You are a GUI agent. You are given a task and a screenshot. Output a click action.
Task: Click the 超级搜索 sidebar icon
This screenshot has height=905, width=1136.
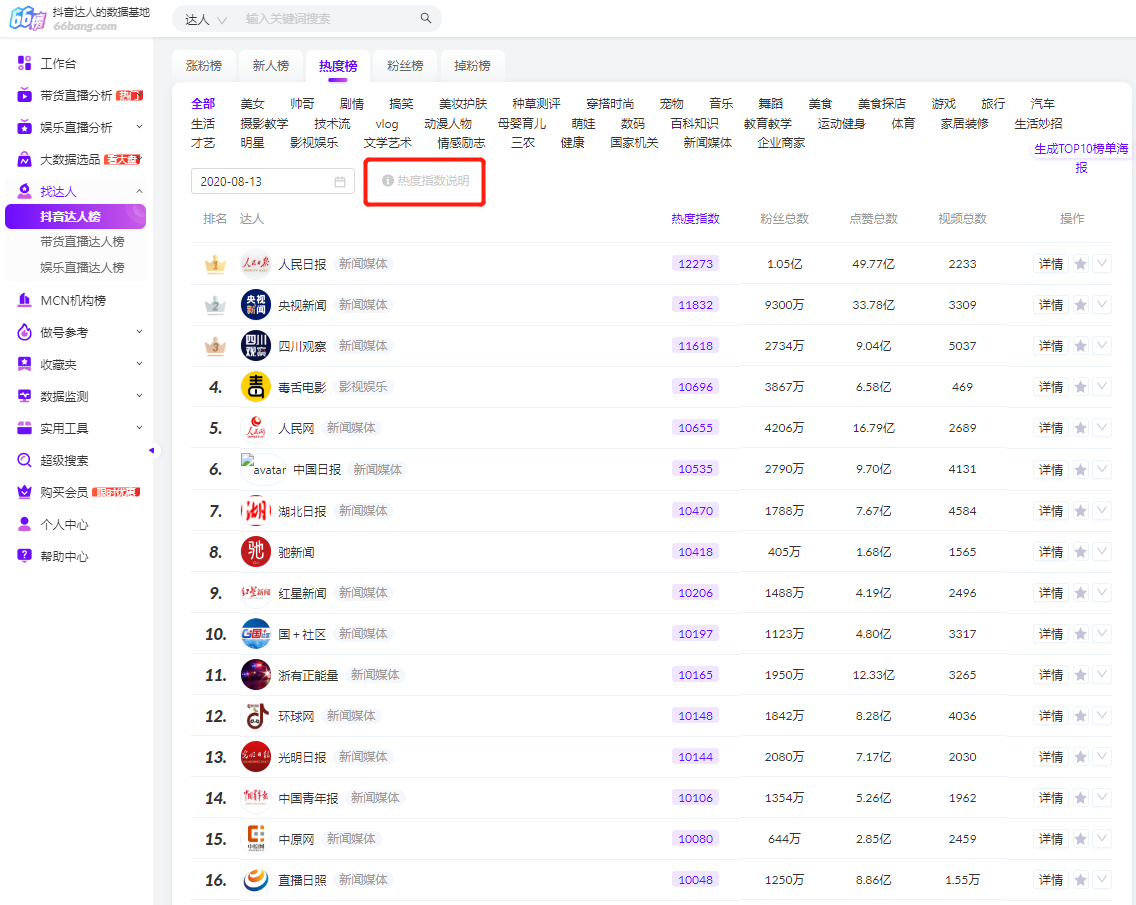(x=25, y=461)
